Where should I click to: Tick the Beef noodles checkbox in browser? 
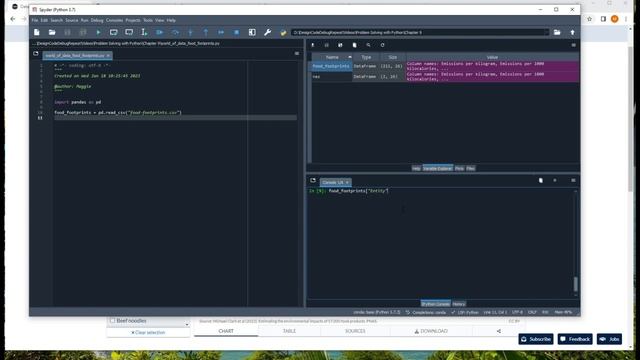113,321
